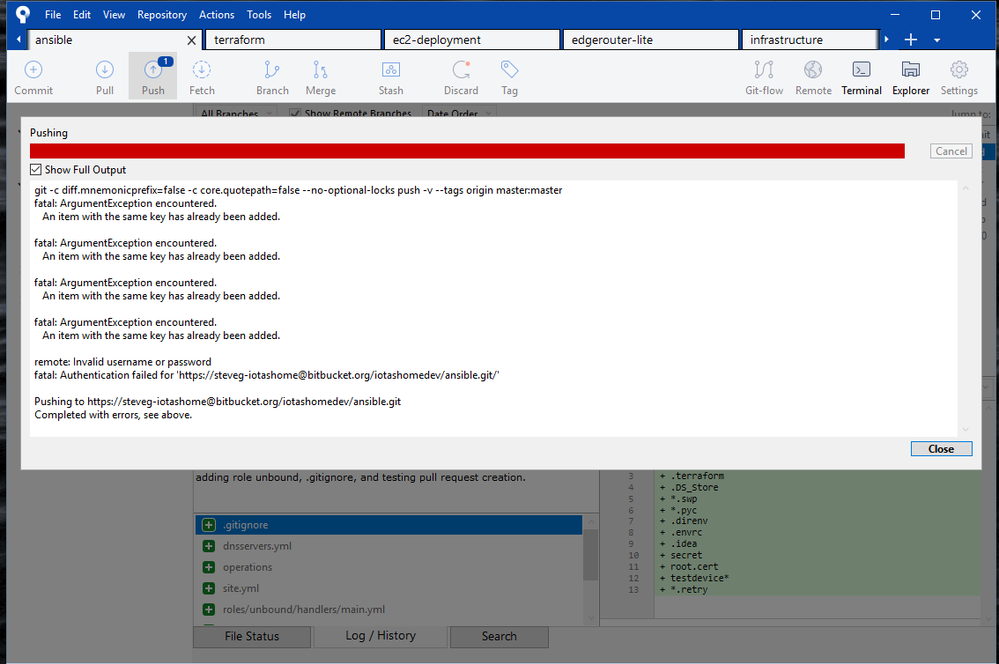Switch to the terraform tab
999x664 pixels.
(x=293, y=40)
